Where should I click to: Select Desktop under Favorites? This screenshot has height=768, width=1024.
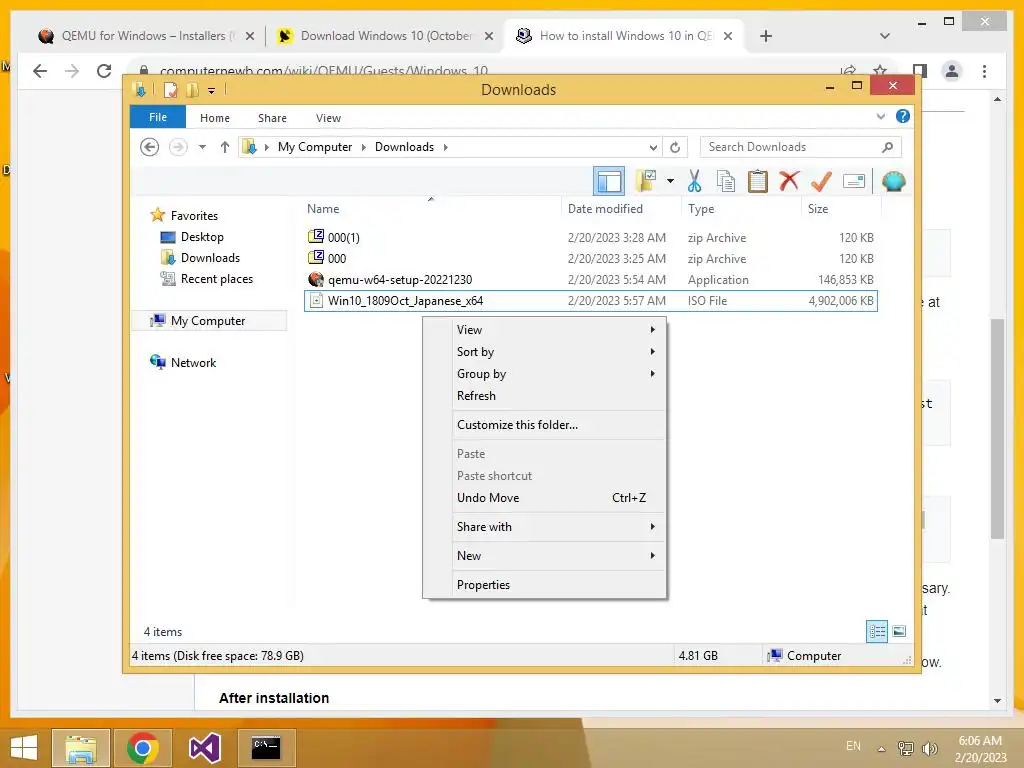[202, 237]
